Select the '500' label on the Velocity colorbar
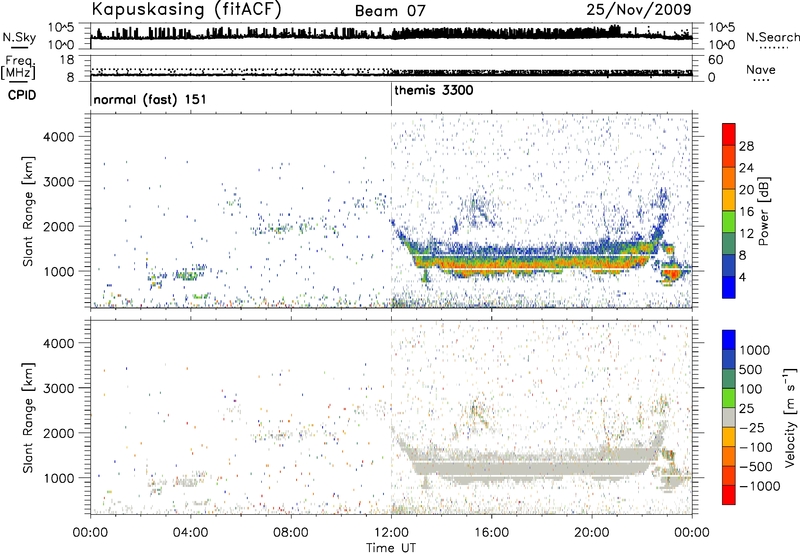800x554 pixels. pos(749,370)
